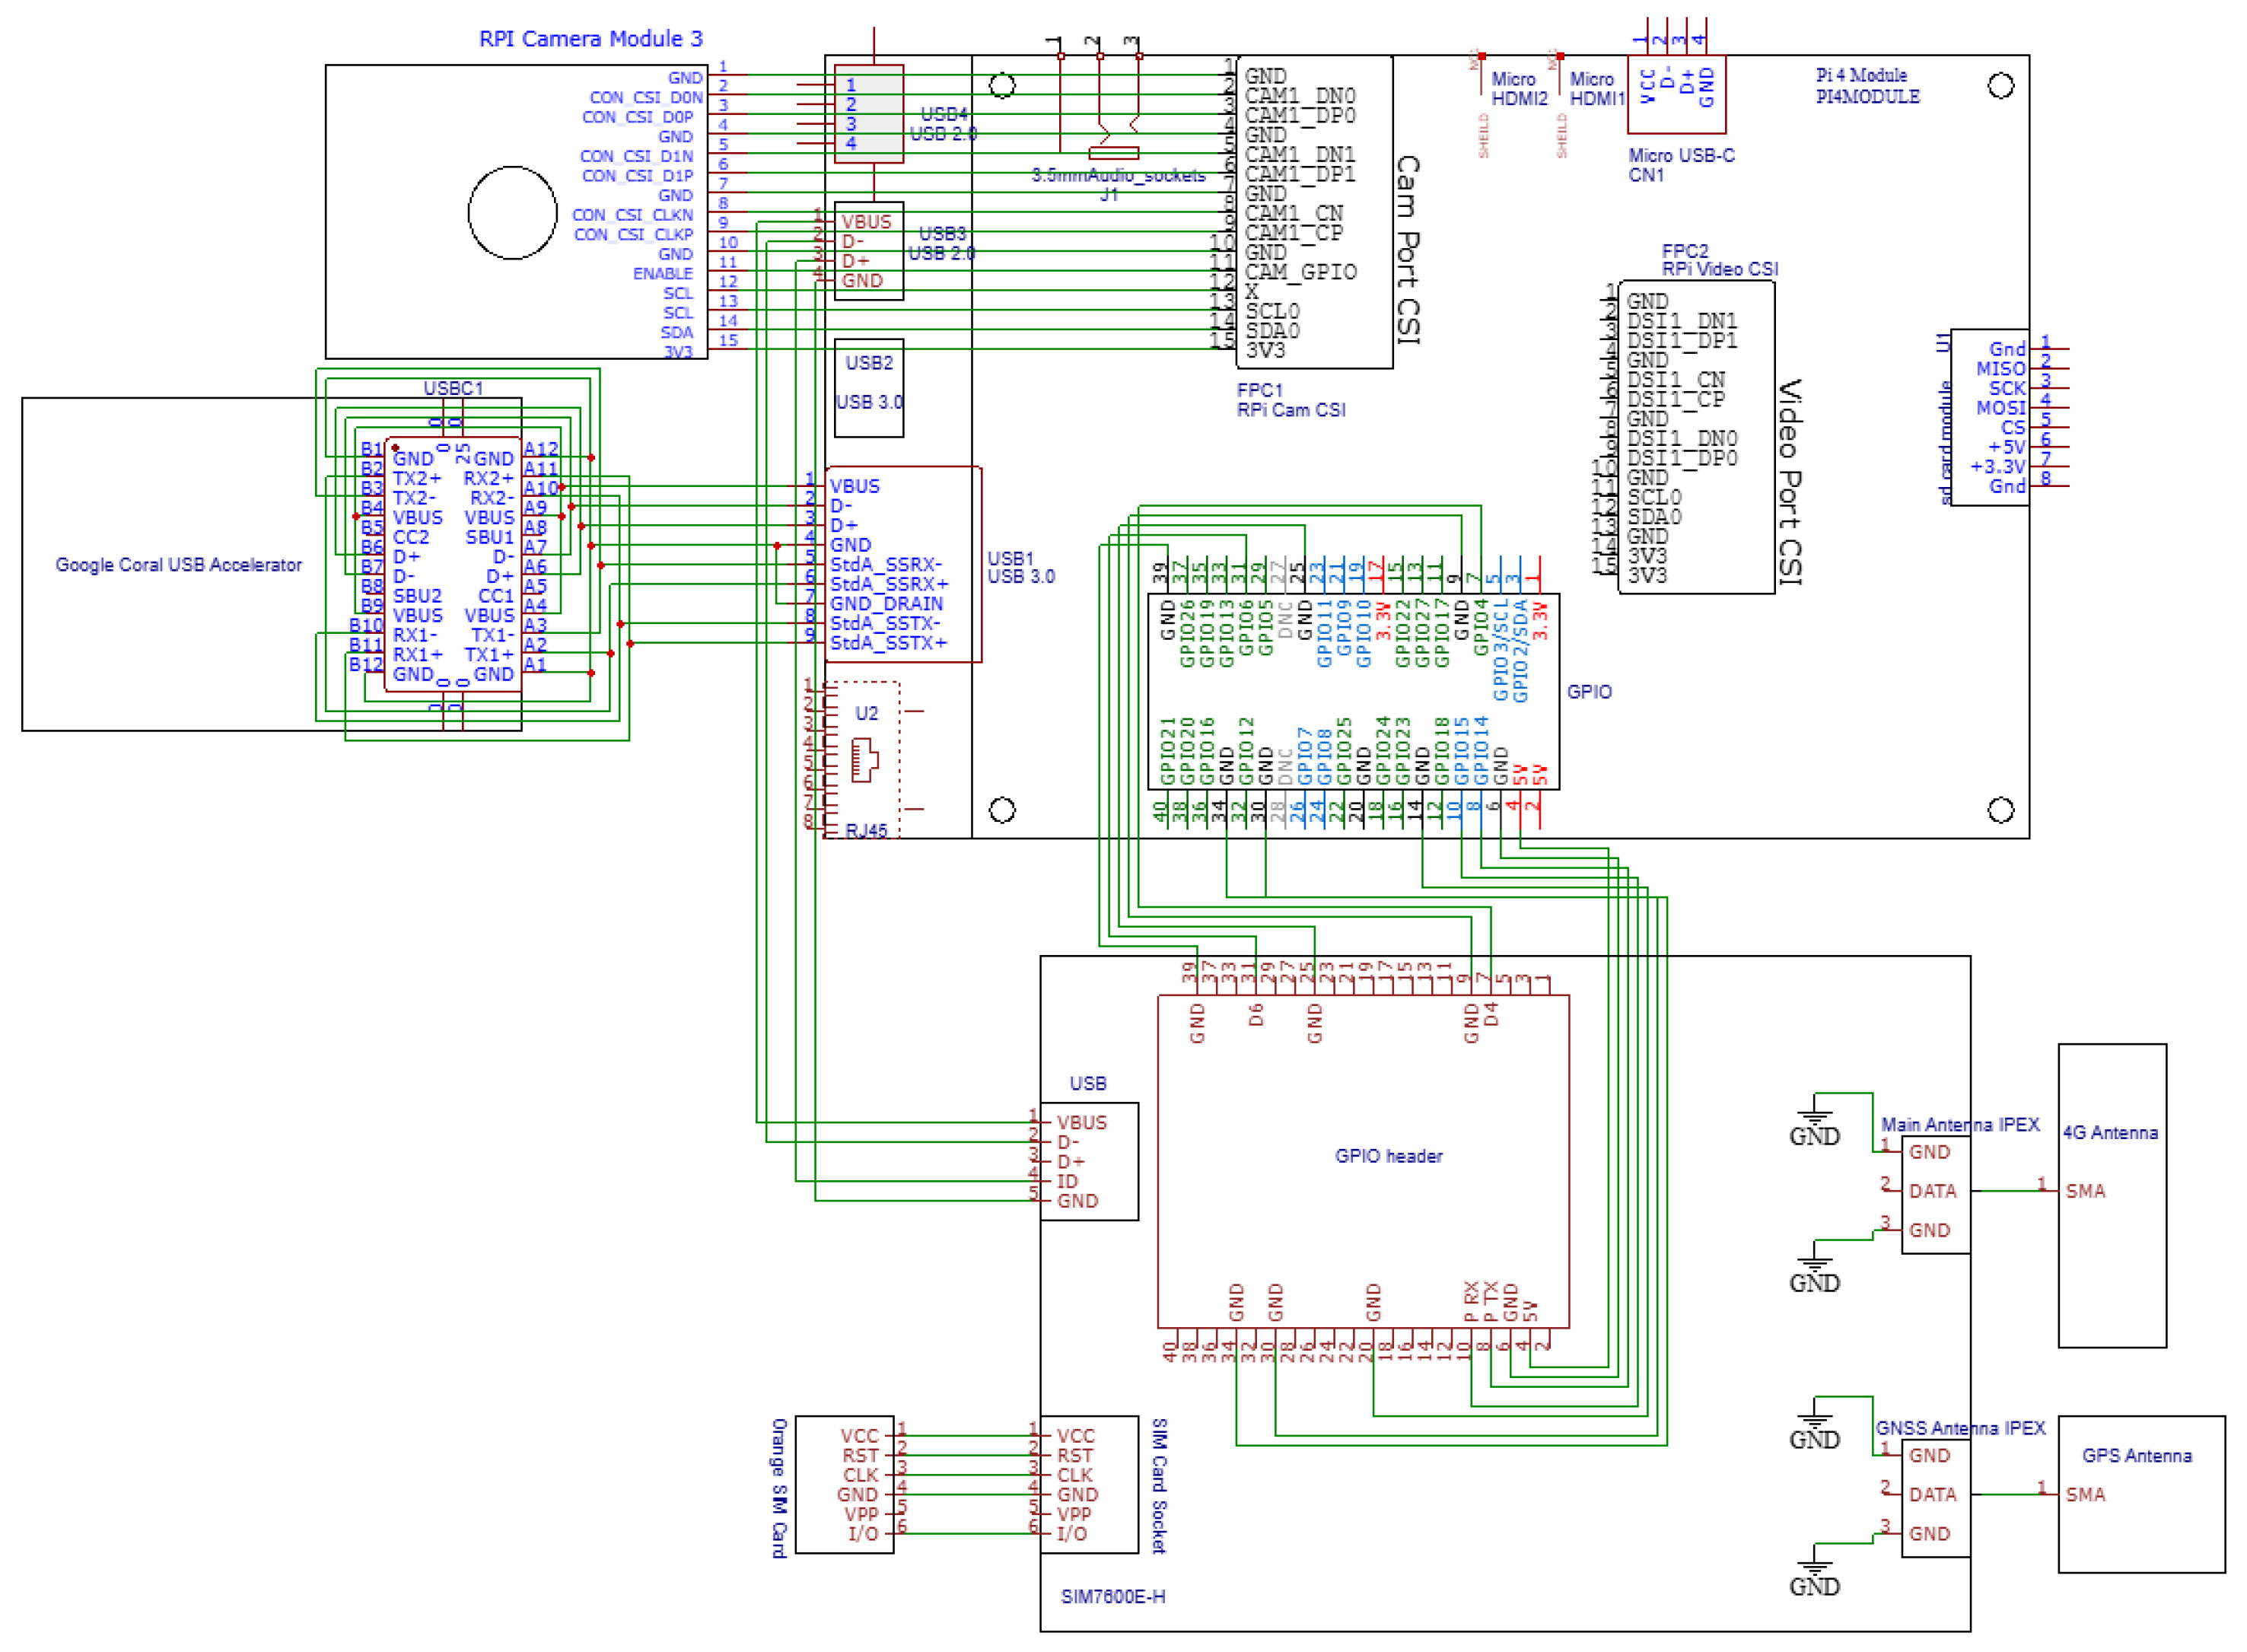The image size is (2247, 1652).
Task: Click the RPI Camera Module 3 title
Action: (x=590, y=39)
